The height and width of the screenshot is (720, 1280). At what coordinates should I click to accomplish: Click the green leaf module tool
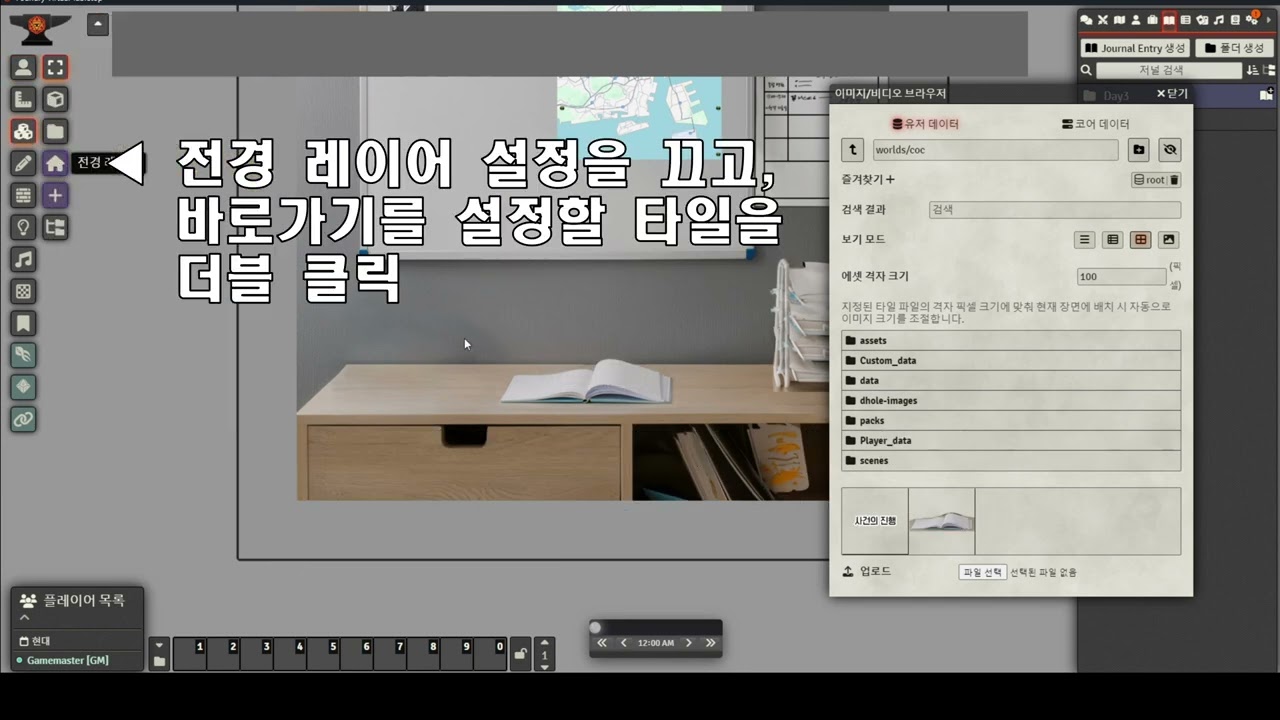24,355
